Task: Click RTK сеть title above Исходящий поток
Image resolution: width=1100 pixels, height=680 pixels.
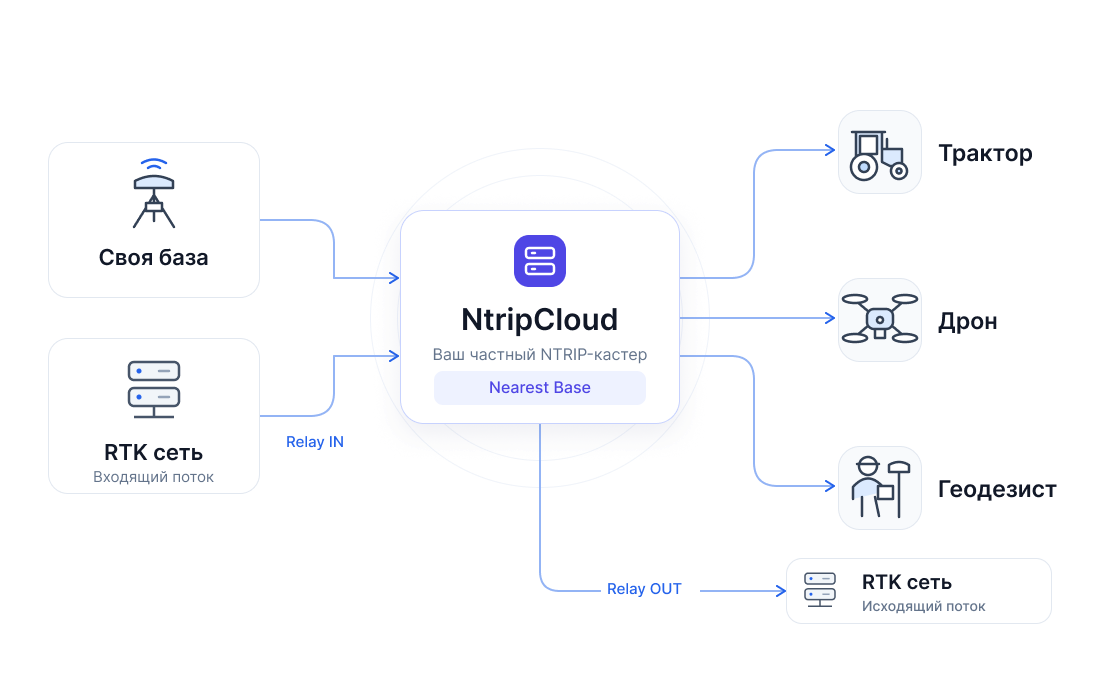Action: (906, 582)
